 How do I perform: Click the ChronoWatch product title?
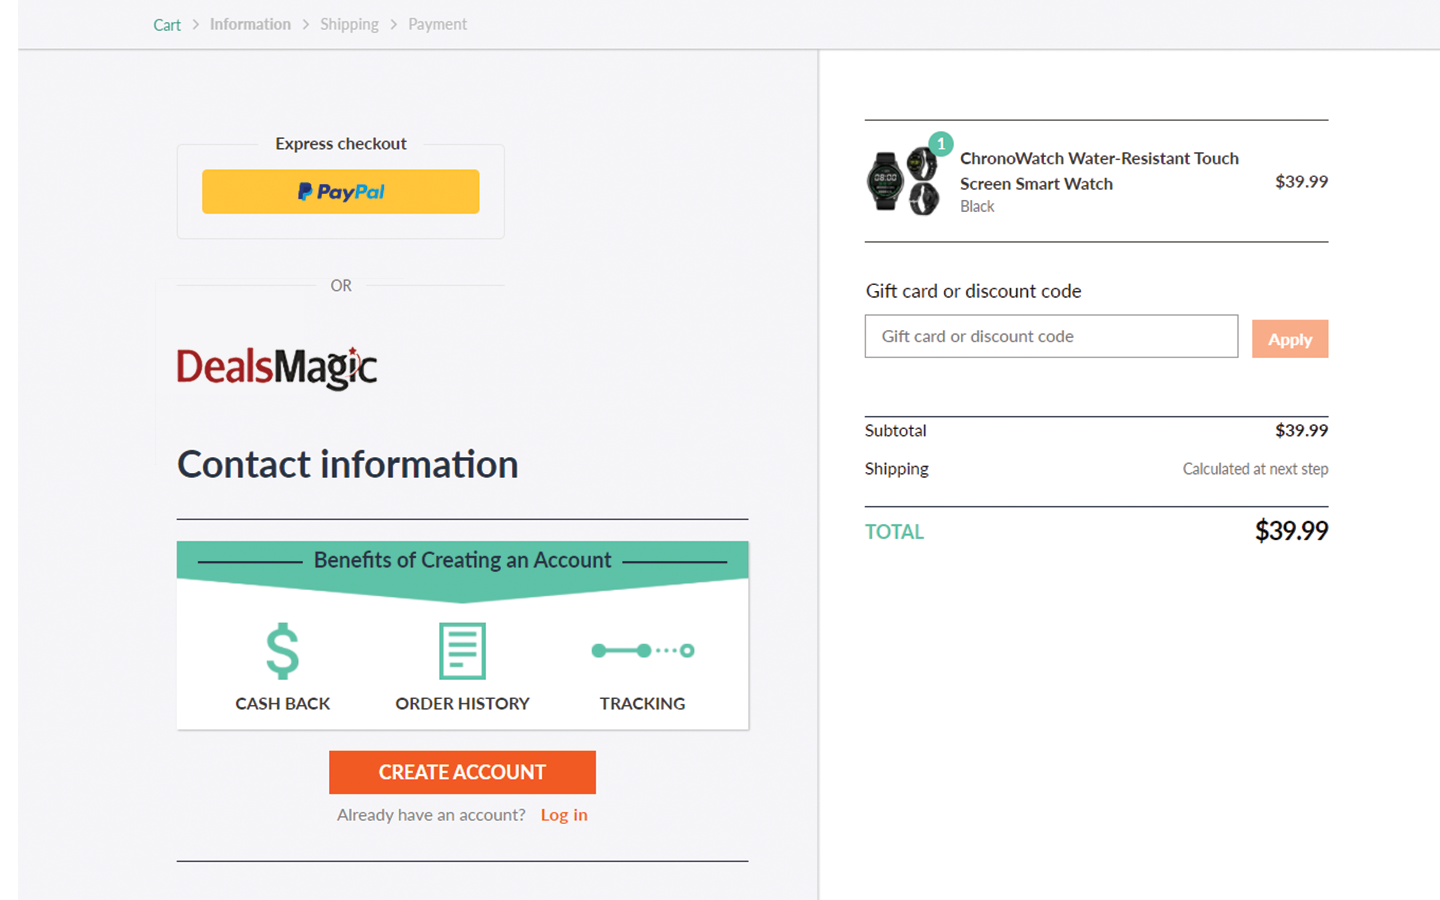click(1098, 171)
